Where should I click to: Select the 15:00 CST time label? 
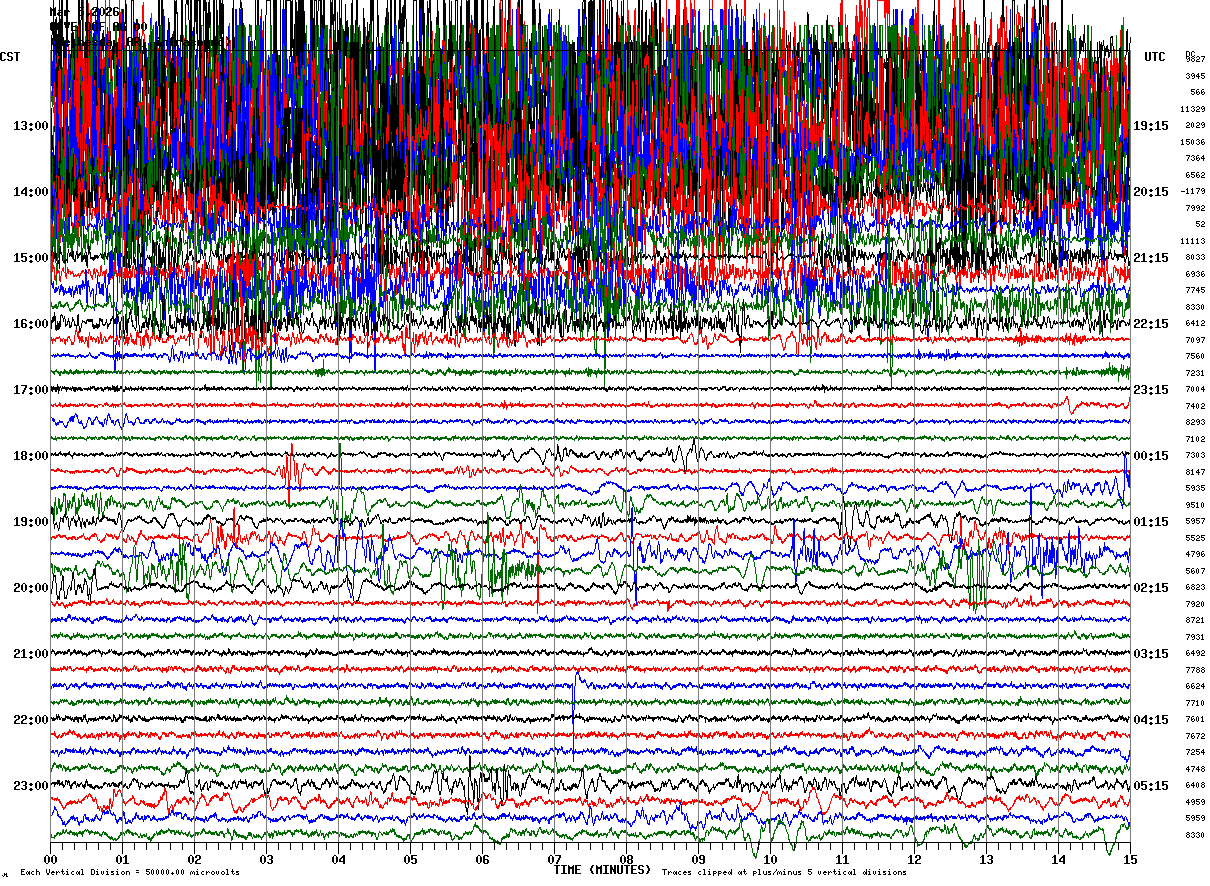point(31,258)
